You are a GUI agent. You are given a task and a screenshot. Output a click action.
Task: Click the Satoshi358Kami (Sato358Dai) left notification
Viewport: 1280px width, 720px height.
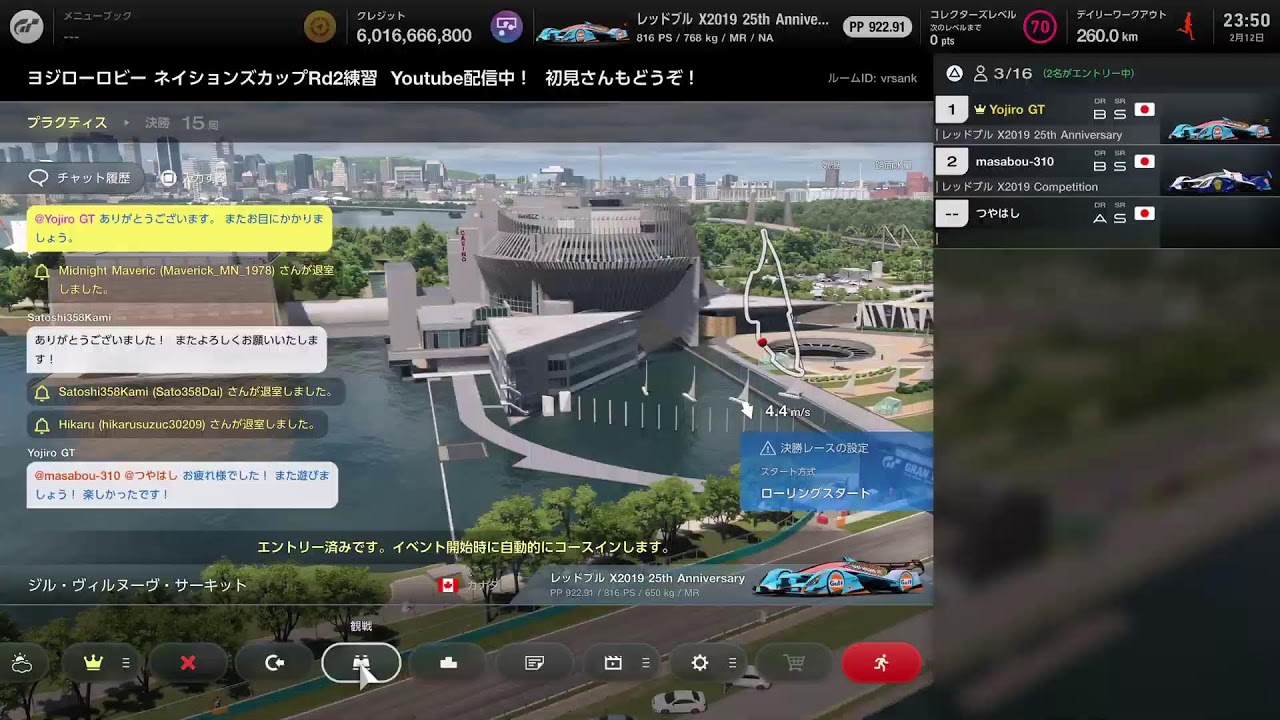pyautogui.click(x=186, y=392)
